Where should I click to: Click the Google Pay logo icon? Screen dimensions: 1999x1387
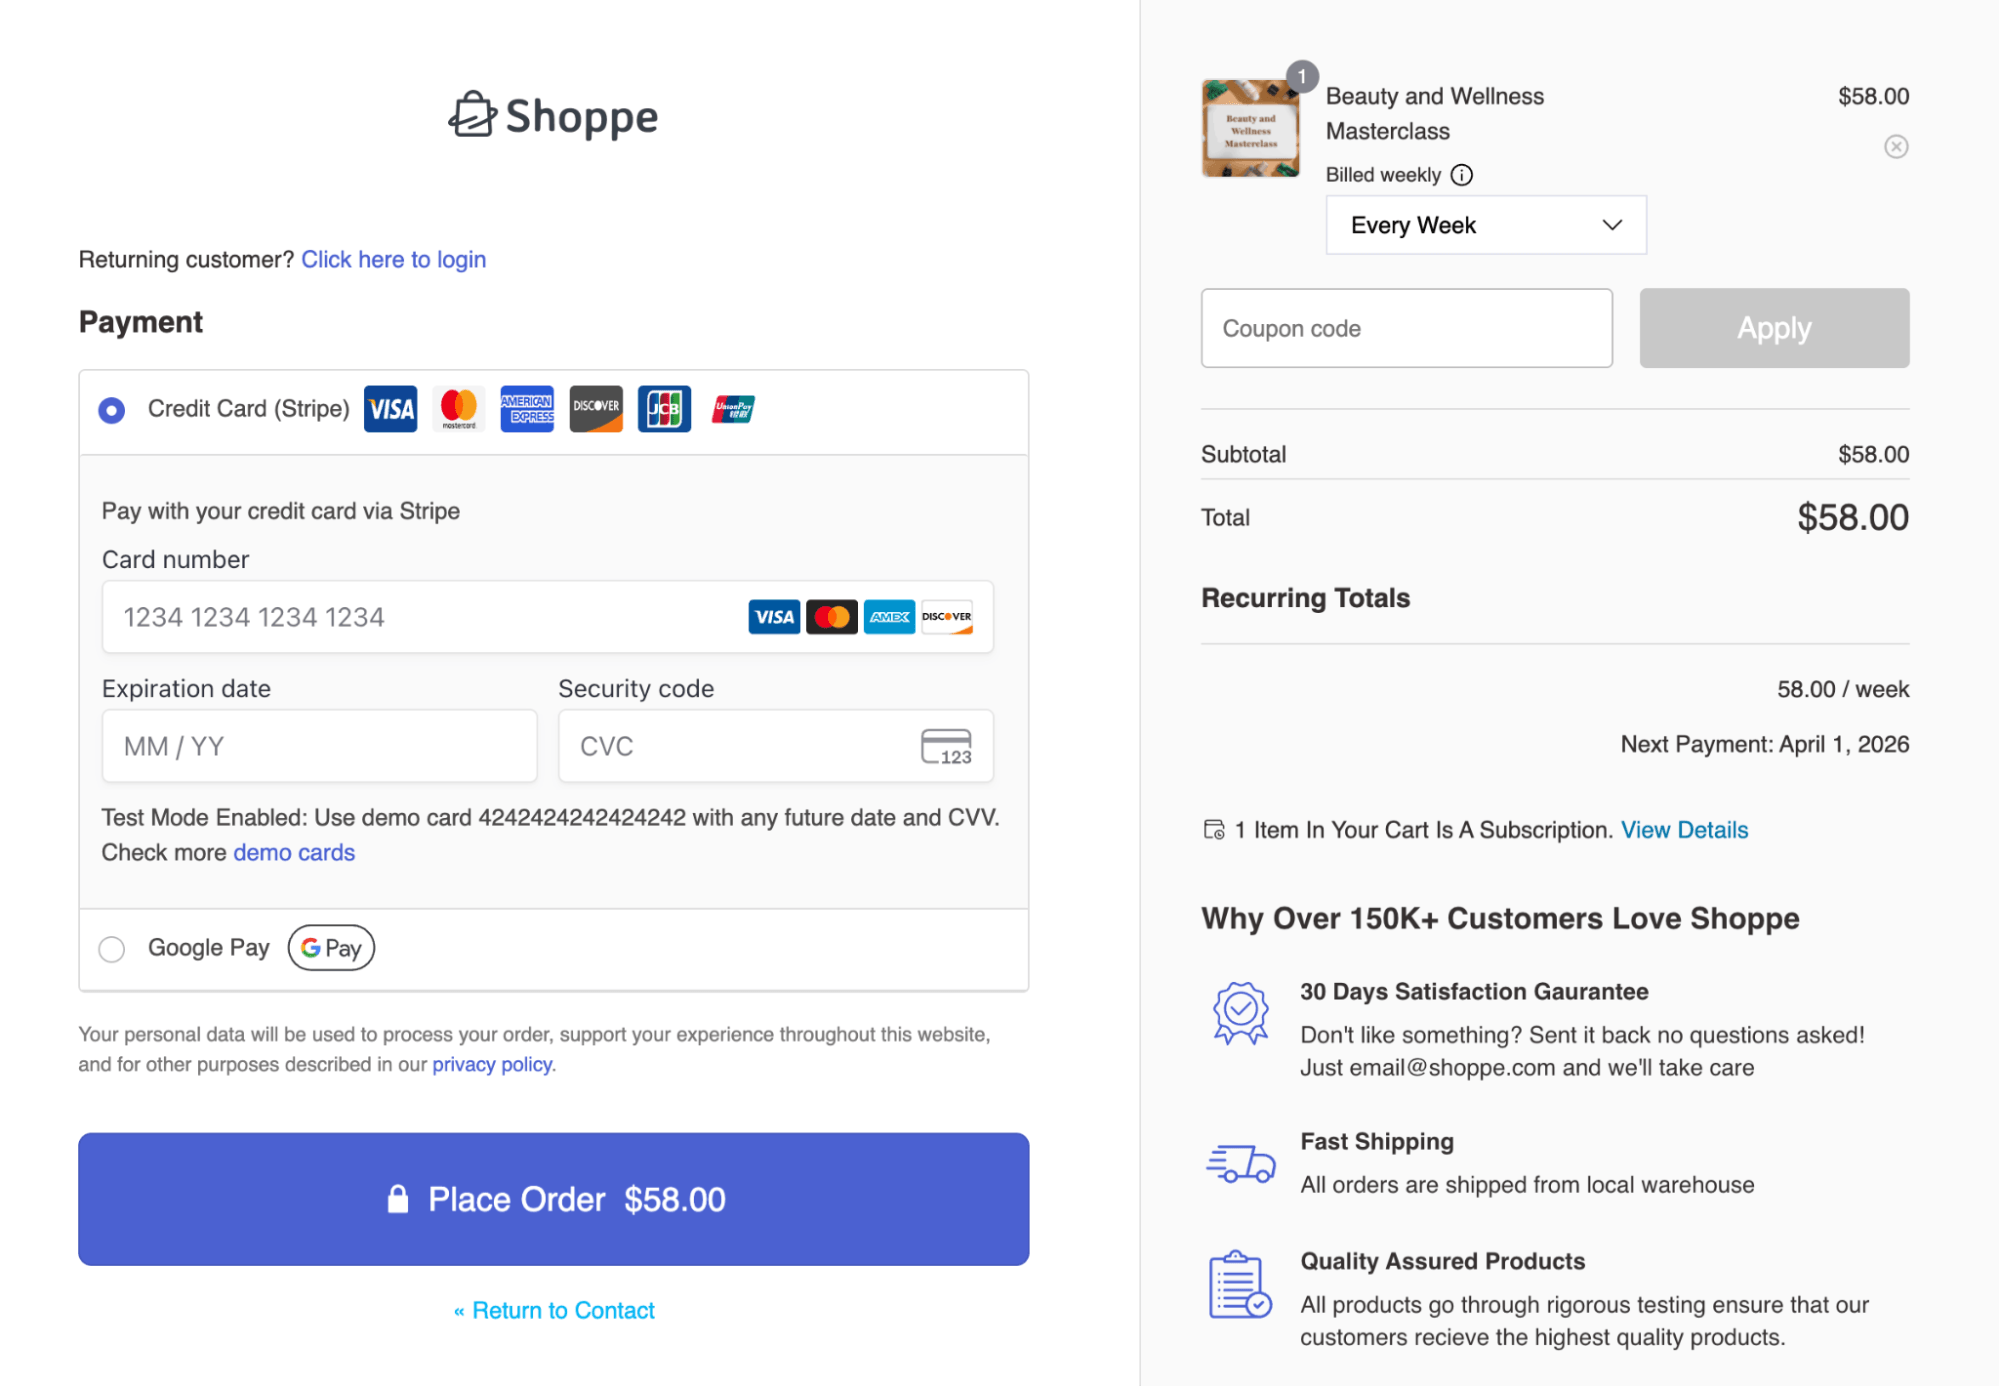(330, 947)
